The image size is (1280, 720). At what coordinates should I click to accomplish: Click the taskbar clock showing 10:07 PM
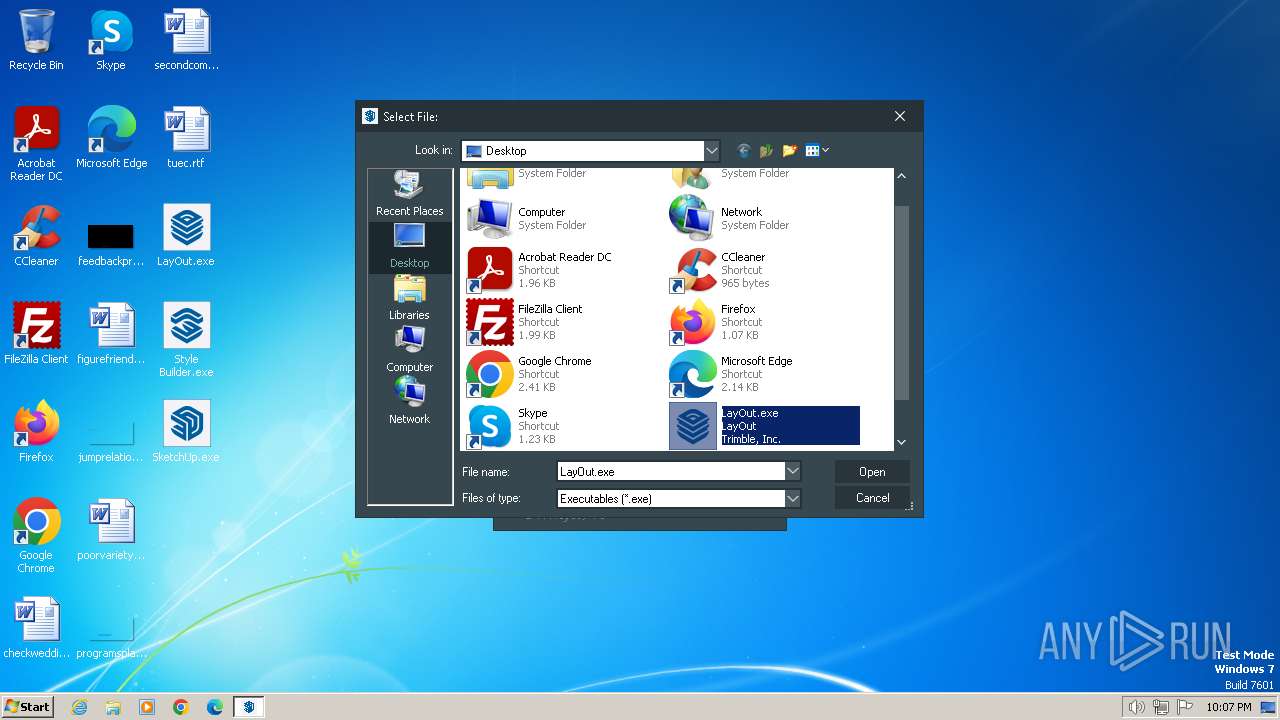click(x=1228, y=707)
